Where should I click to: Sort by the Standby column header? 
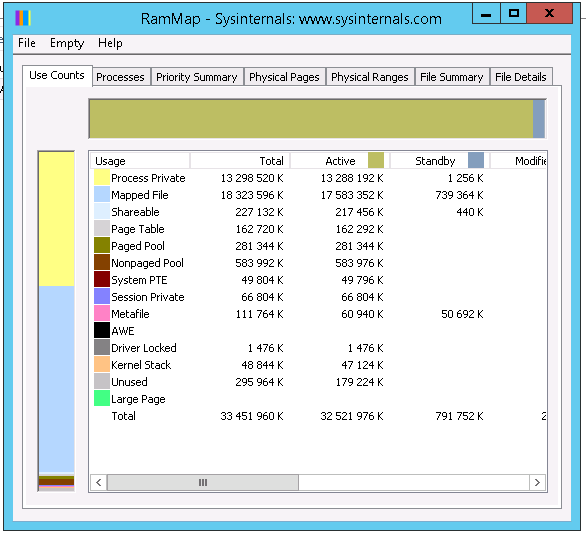click(x=440, y=161)
